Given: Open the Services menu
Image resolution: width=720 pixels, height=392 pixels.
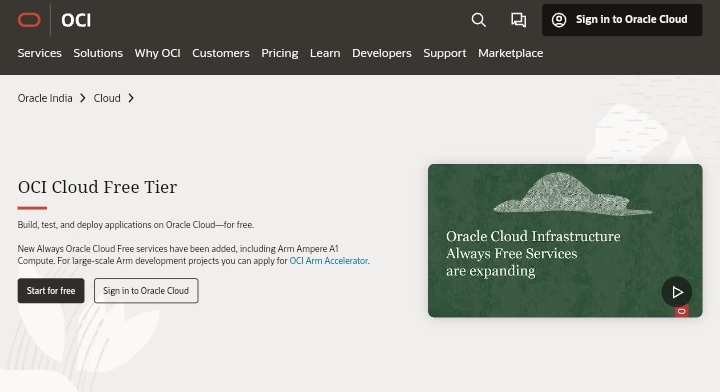Looking at the screenshot, I should pyautogui.click(x=39, y=53).
